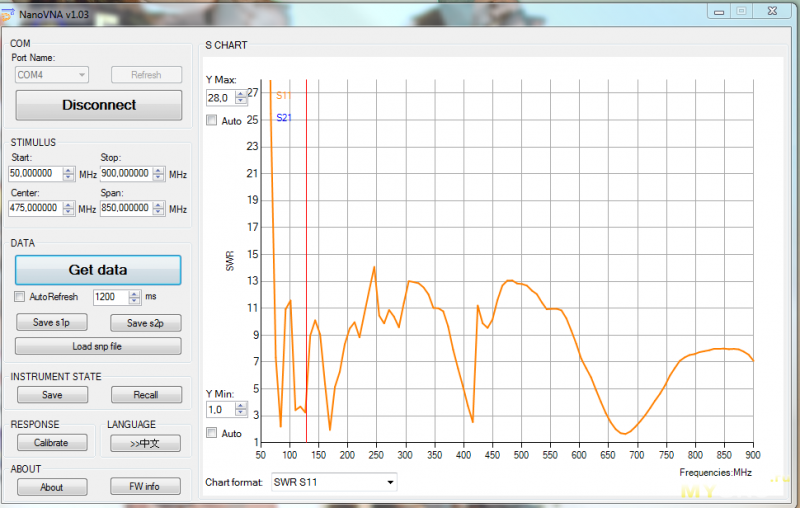This screenshot has height=508, width=800.
Task: Toggle Auto checkbox under Y Min
Action: pyautogui.click(x=211, y=433)
